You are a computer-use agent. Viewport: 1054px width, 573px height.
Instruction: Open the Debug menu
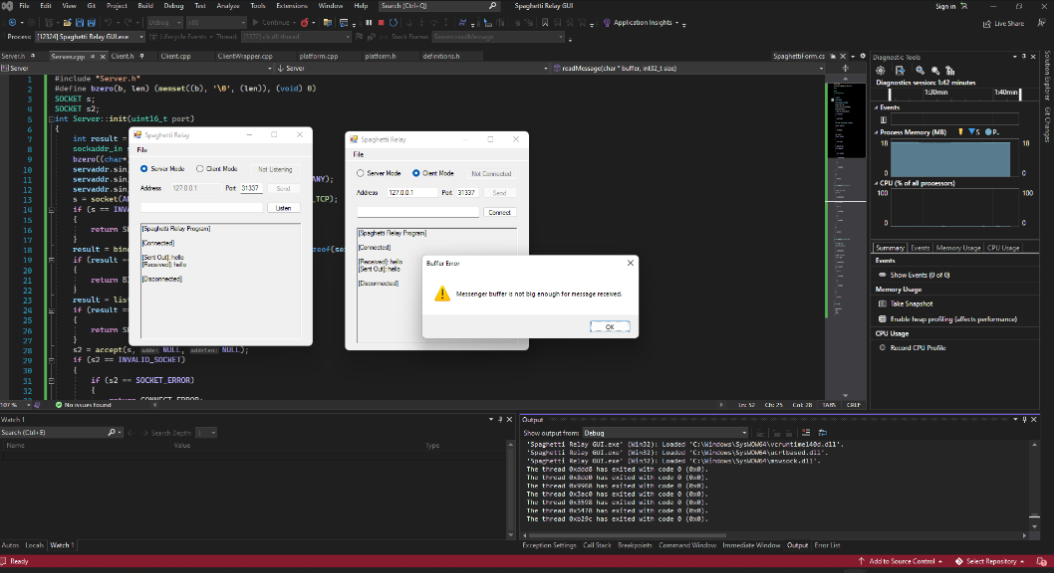click(x=173, y=5)
